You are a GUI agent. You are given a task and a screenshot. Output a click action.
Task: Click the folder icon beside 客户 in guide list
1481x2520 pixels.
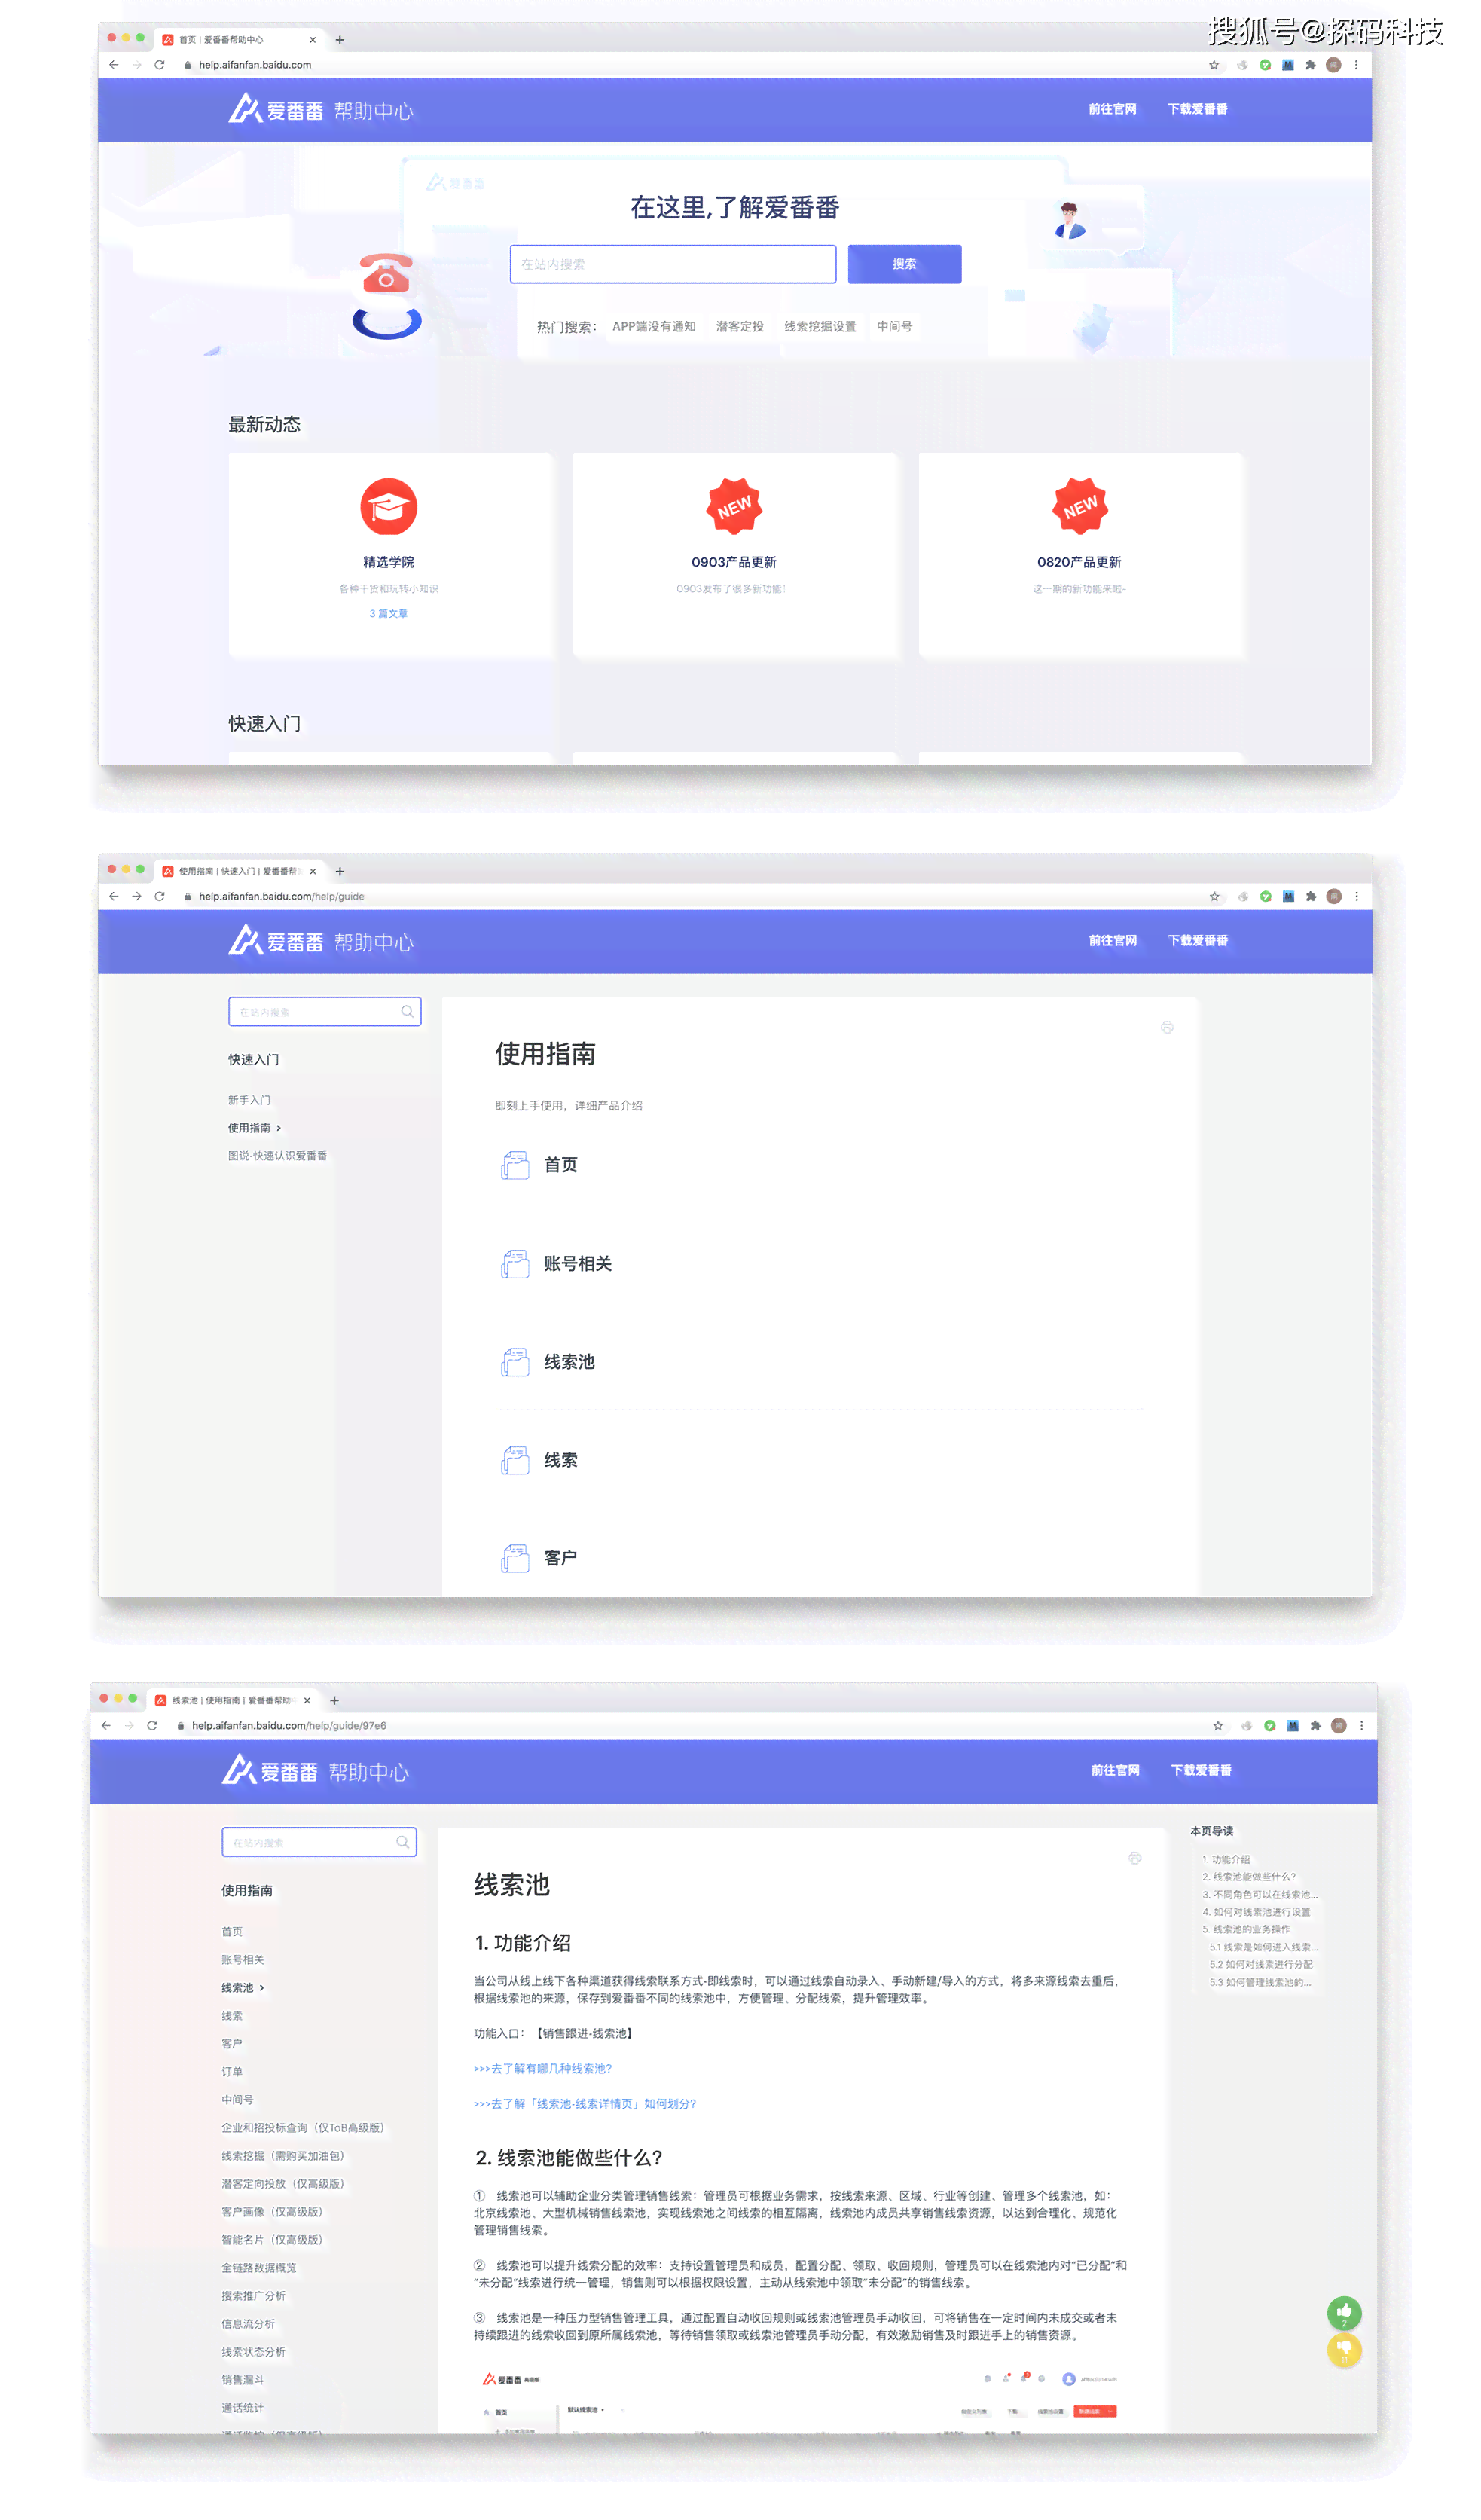(515, 1558)
